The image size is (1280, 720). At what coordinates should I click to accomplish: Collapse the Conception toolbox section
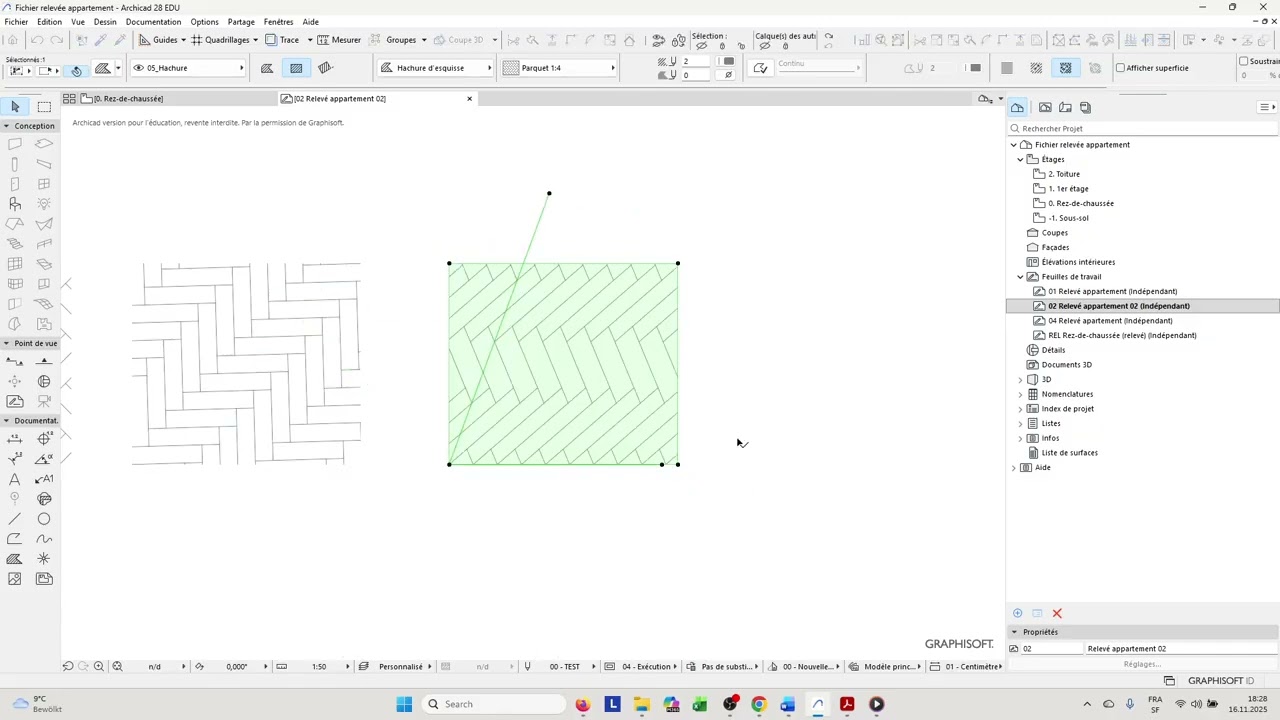click(x=7, y=126)
